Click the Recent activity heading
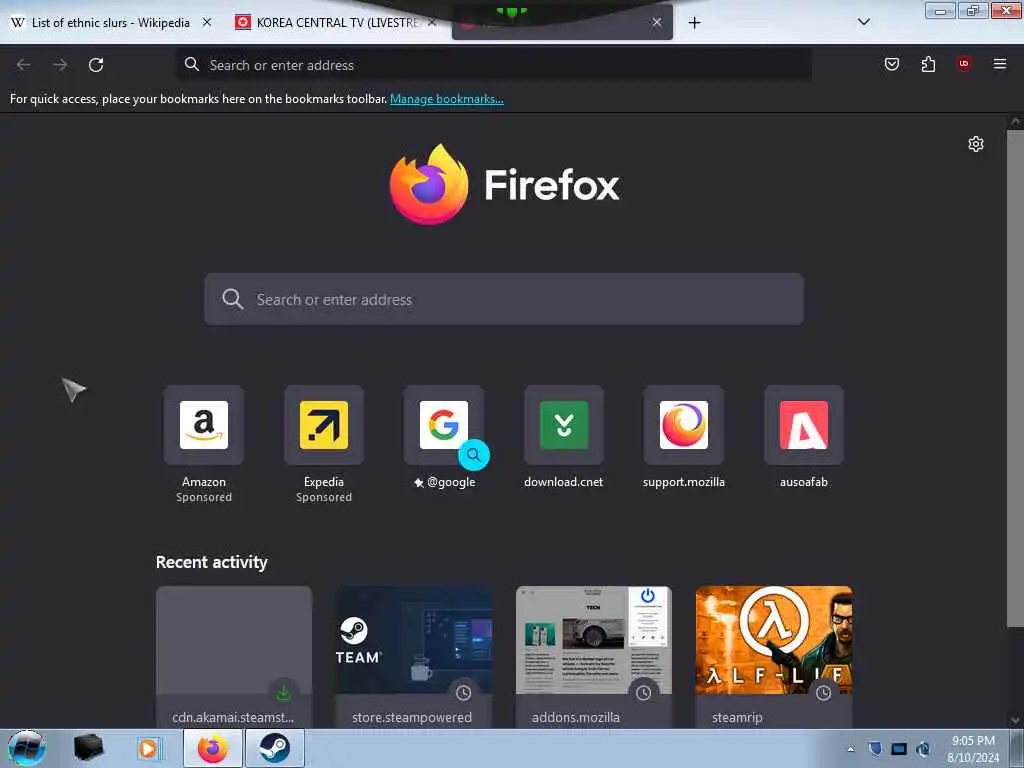 tap(212, 562)
